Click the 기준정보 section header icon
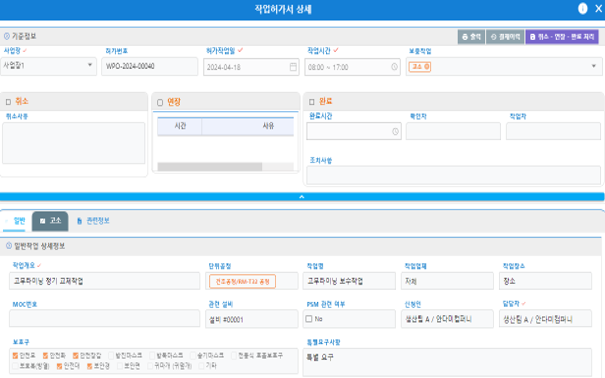 (x=7, y=36)
